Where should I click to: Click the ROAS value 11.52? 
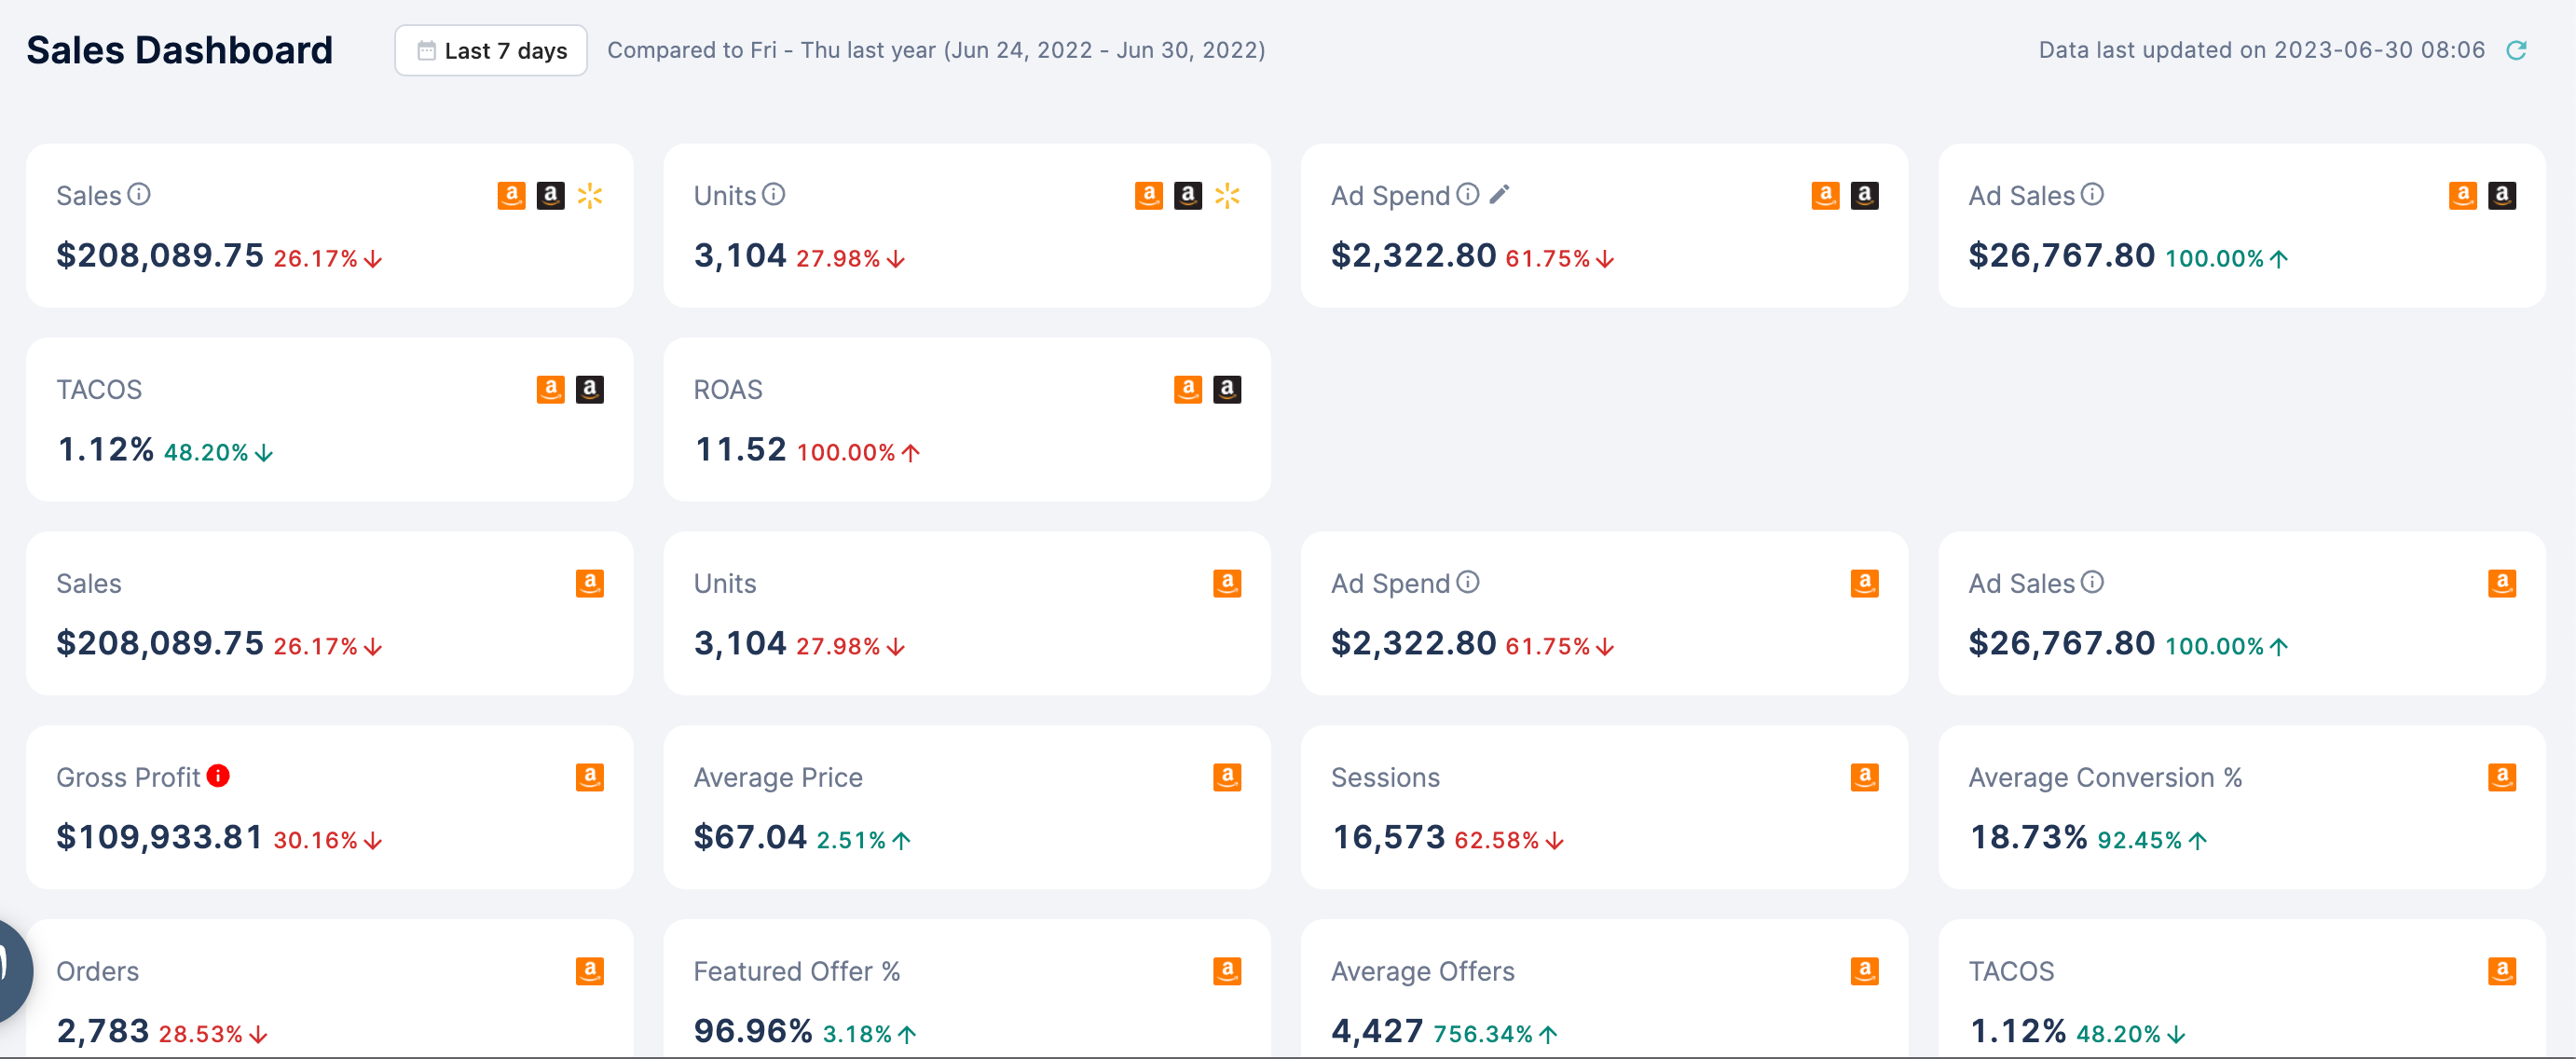tap(740, 449)
